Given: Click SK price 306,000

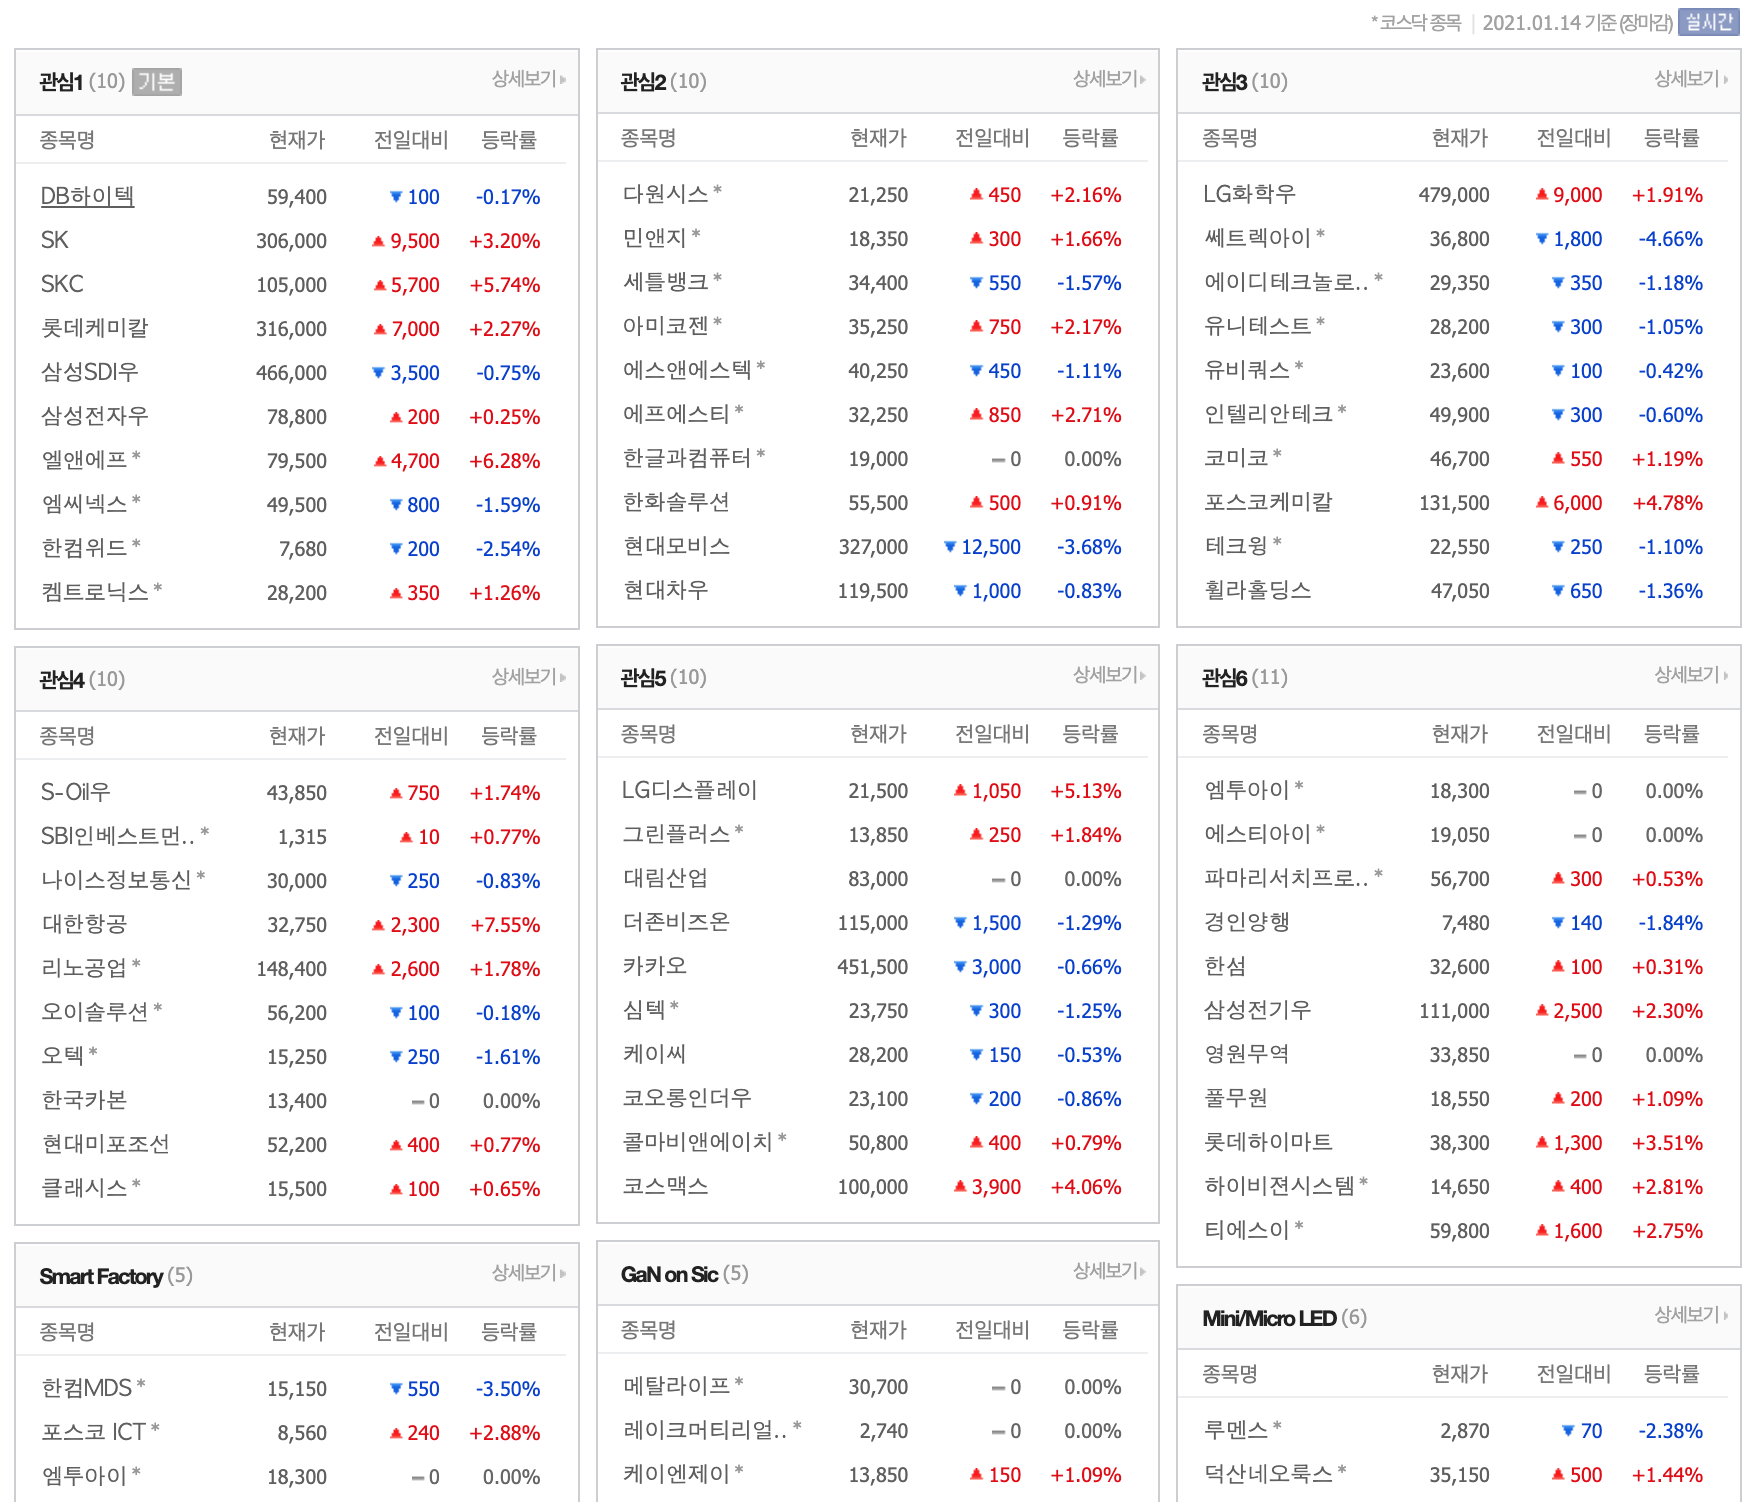Looking at the screenshot, I should tap(291, 241).
